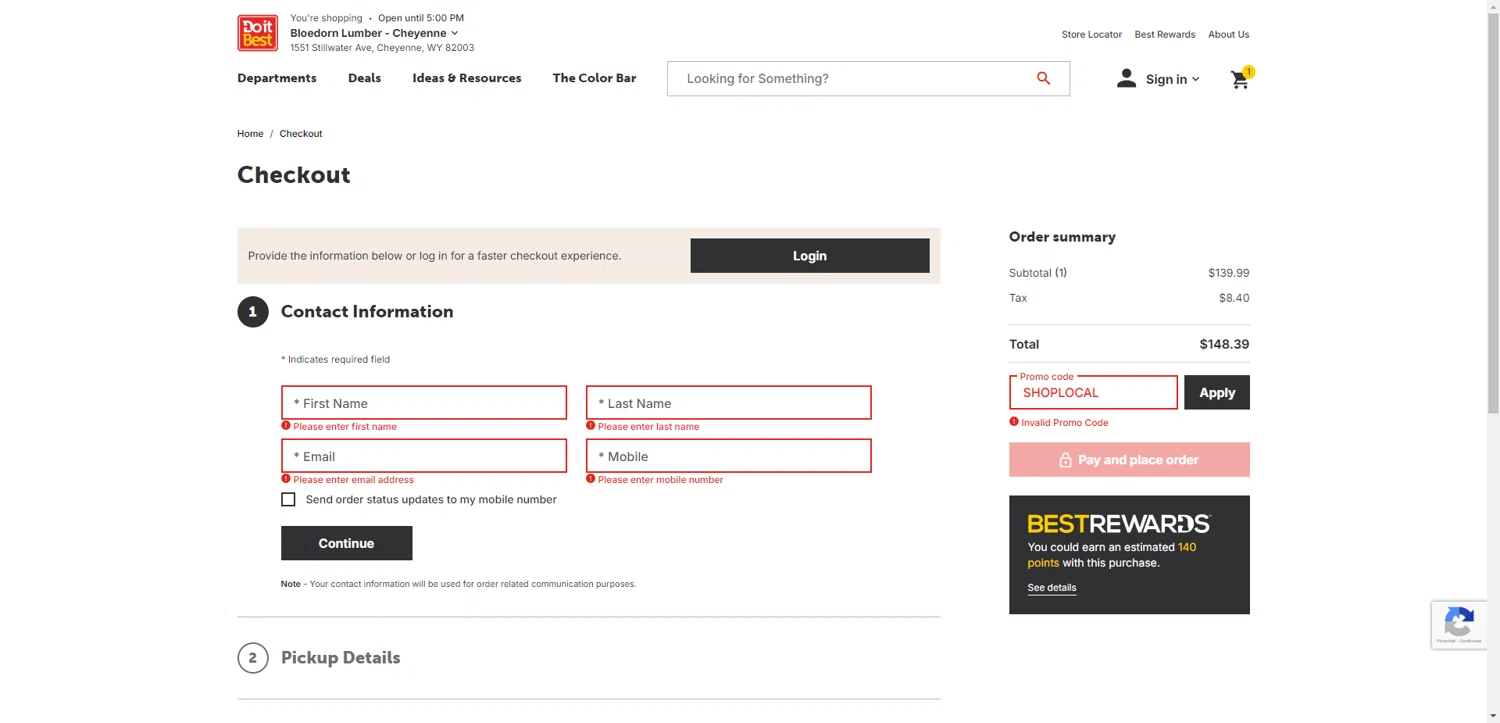Click the Checkout breadcrumb text
Viewport: 1500px width, 723px height.
[301, 133]
